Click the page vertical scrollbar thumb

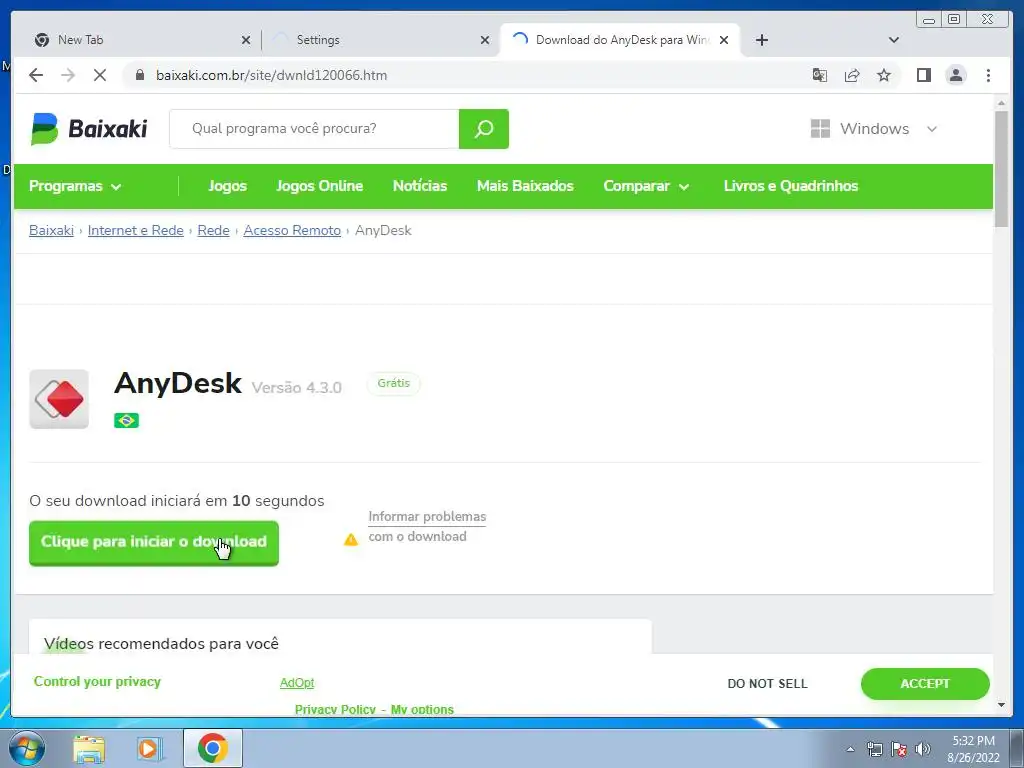[1001, 169]
